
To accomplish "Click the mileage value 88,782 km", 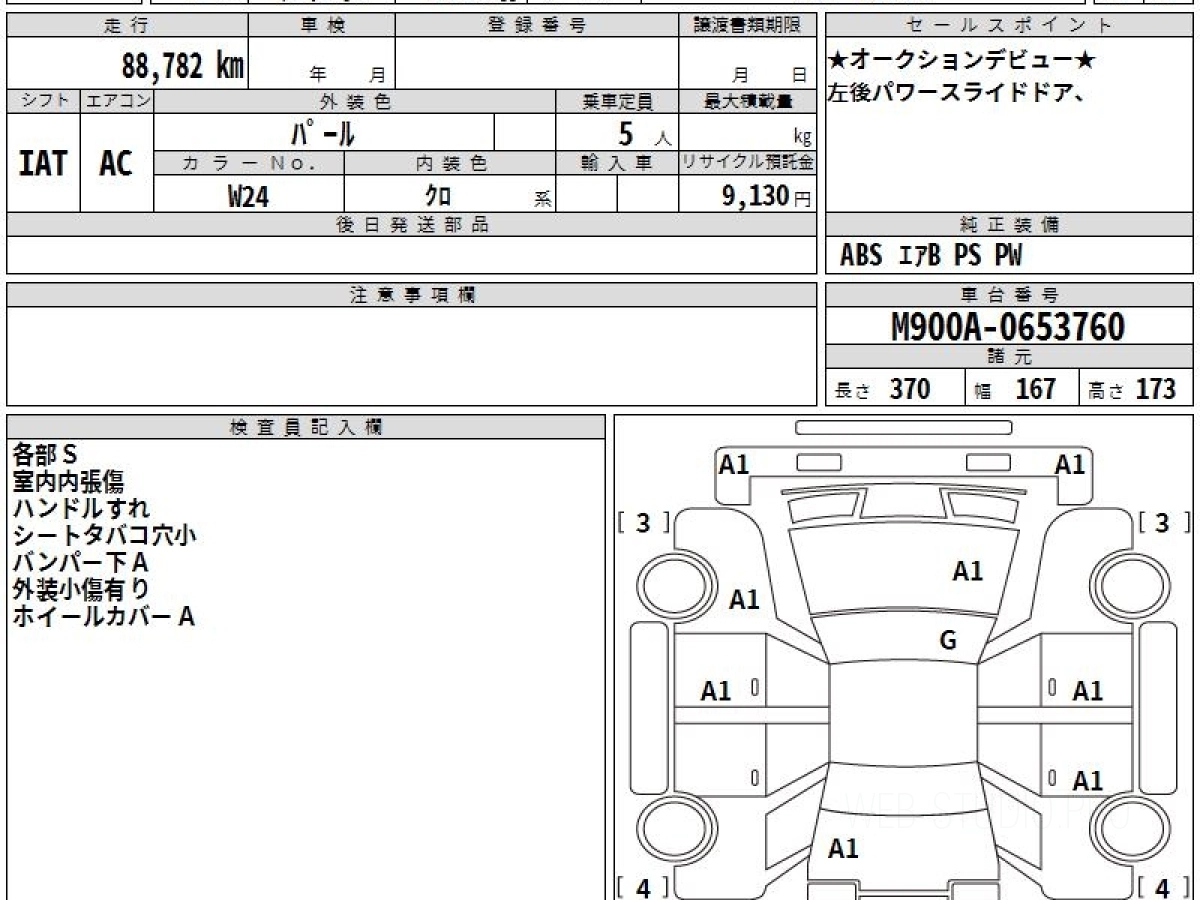I will click(x=183, y=66).
